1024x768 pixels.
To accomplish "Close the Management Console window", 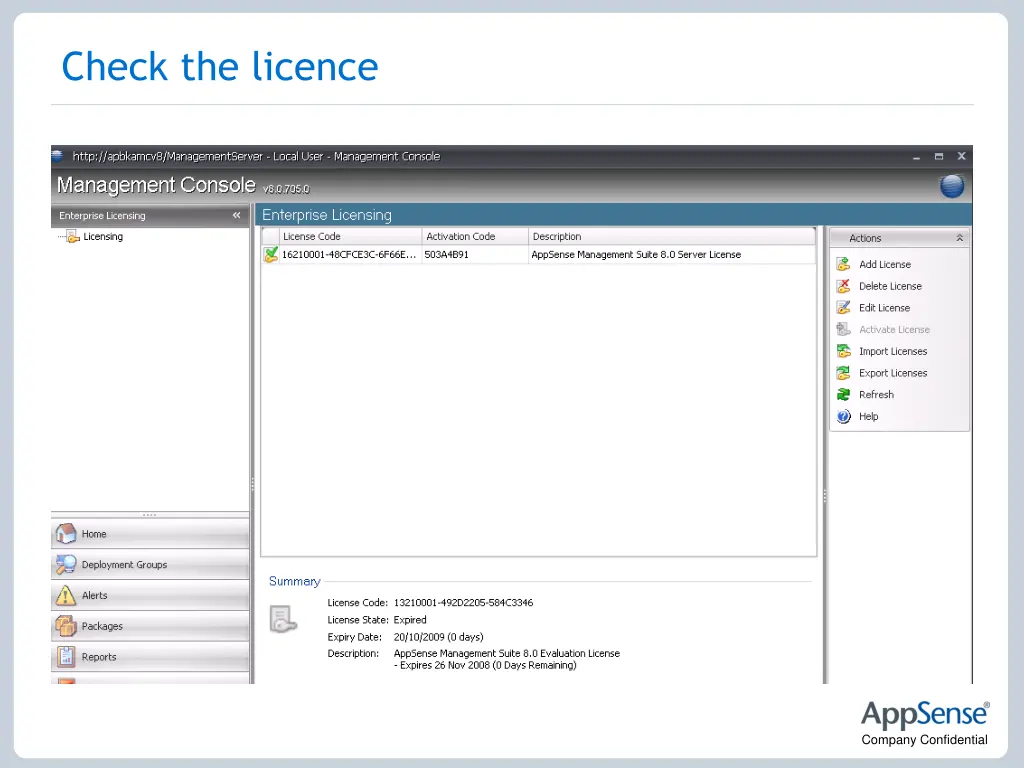I will tap(961, 156).
